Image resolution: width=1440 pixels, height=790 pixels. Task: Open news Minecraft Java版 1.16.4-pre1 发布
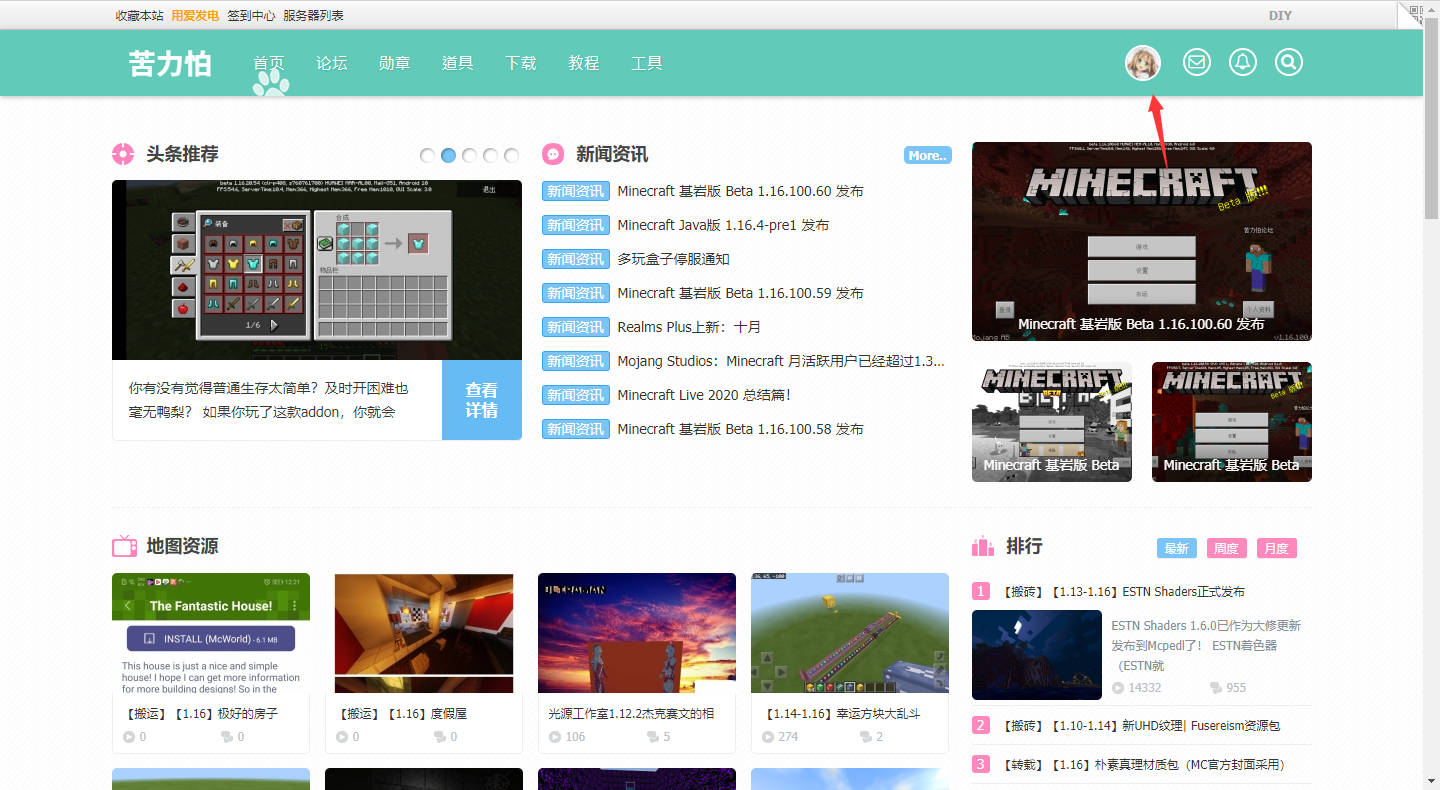click(723, 225)
